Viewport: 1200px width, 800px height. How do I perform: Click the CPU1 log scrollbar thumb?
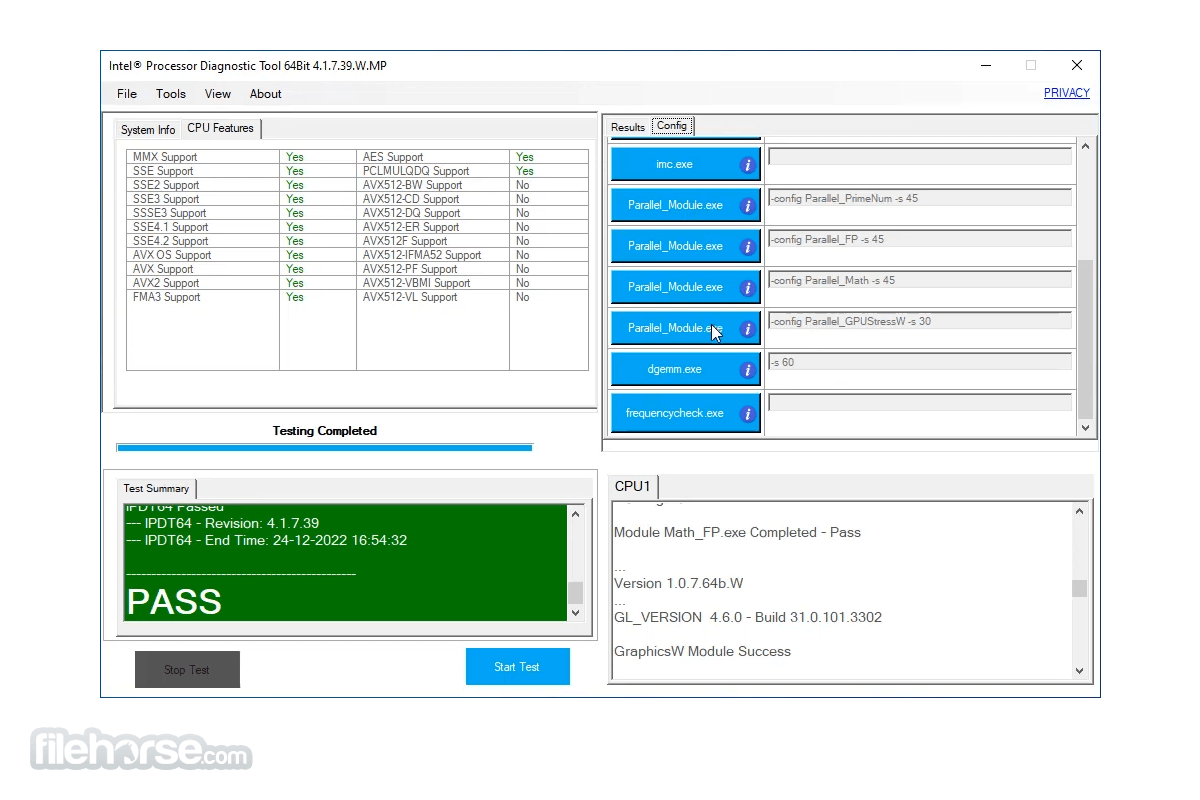[1079, 588]
